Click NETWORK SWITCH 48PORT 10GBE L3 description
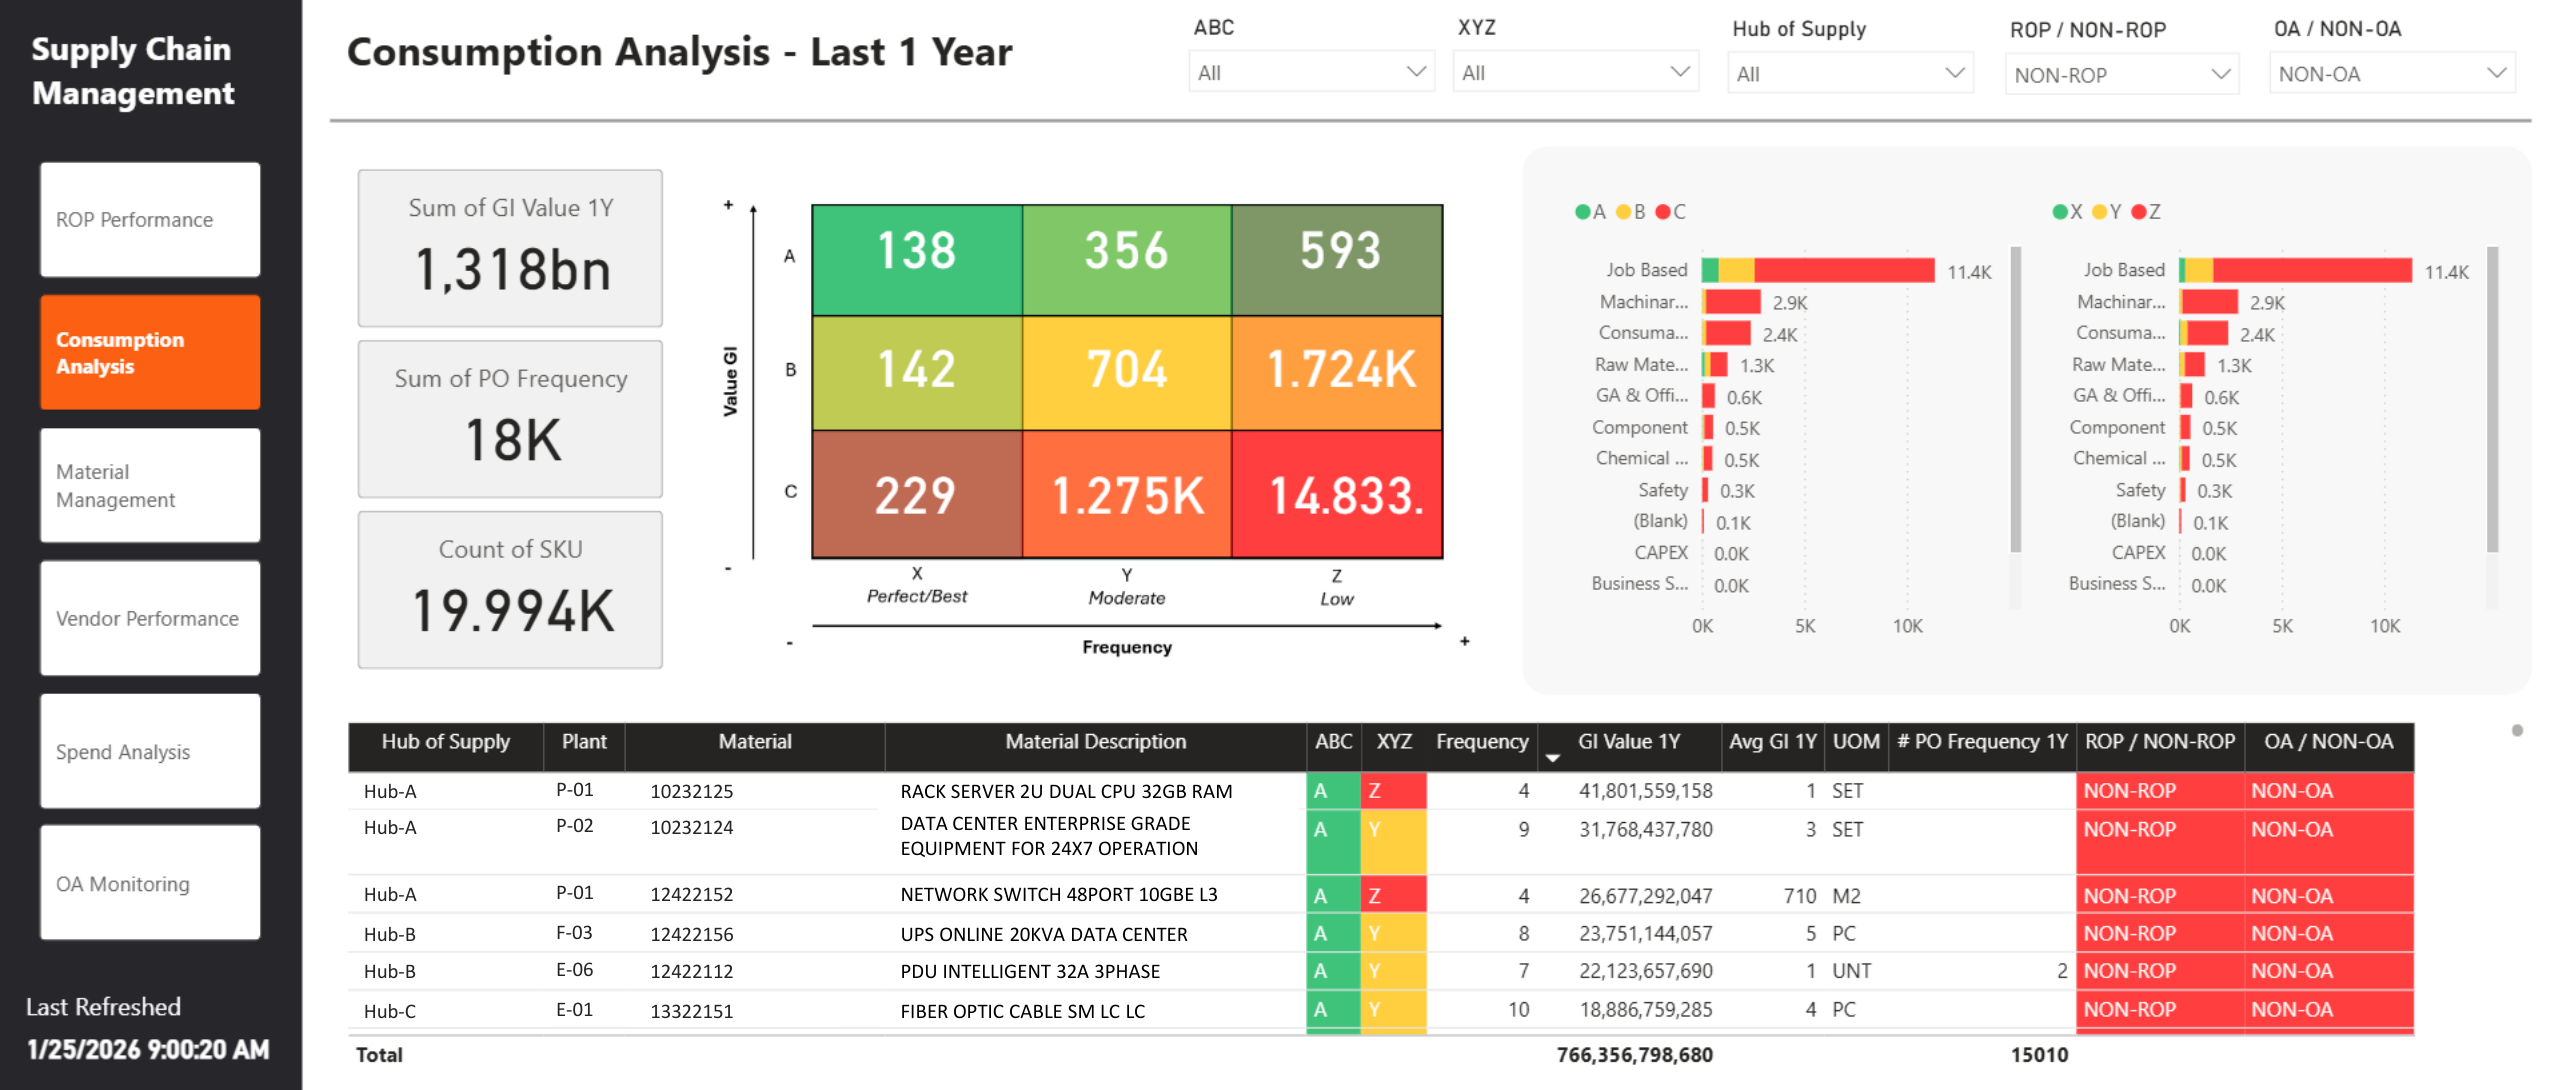Screen dimensions: 2559x1090 [1059, 895]
